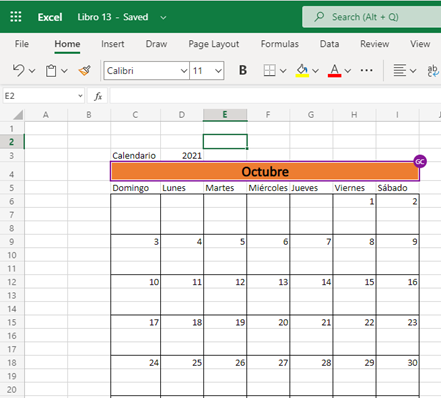Image resolution: width=441 pixels, height=398 pixels.
Task: Open the Page Layout tab
Action: tap(214, 44)
